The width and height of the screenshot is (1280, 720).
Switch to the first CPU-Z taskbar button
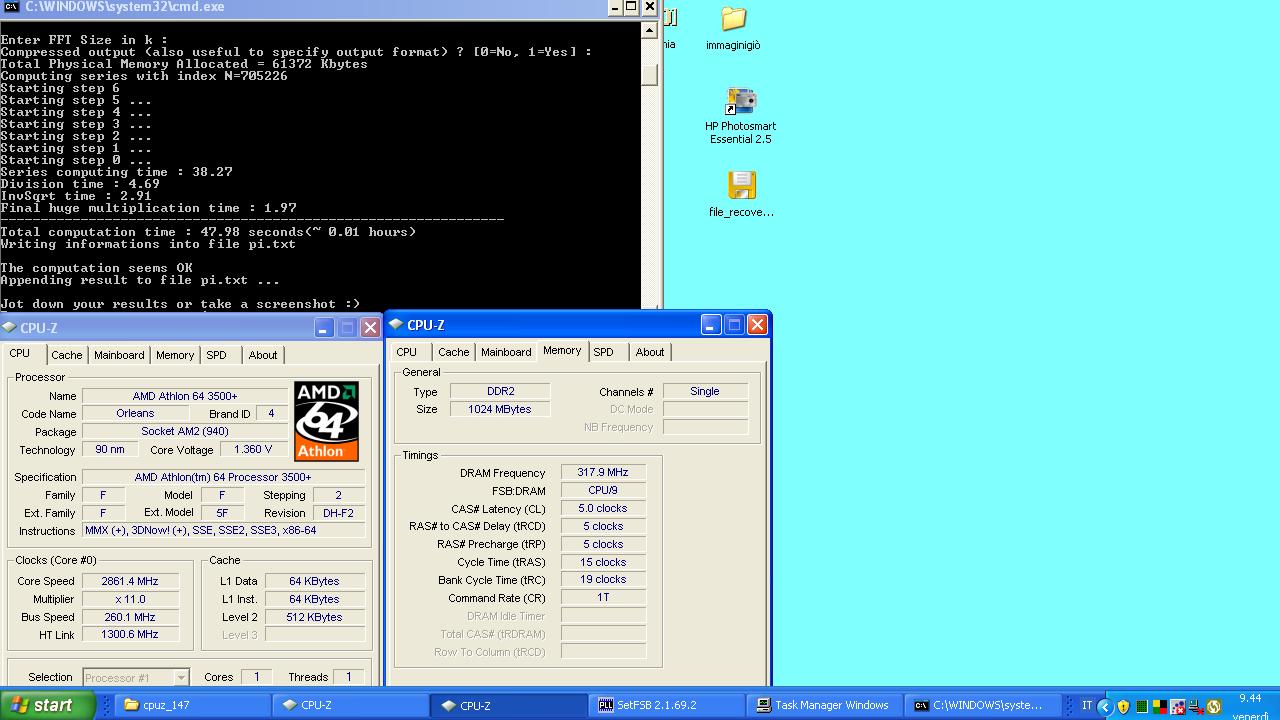click(x=349, y=705)
